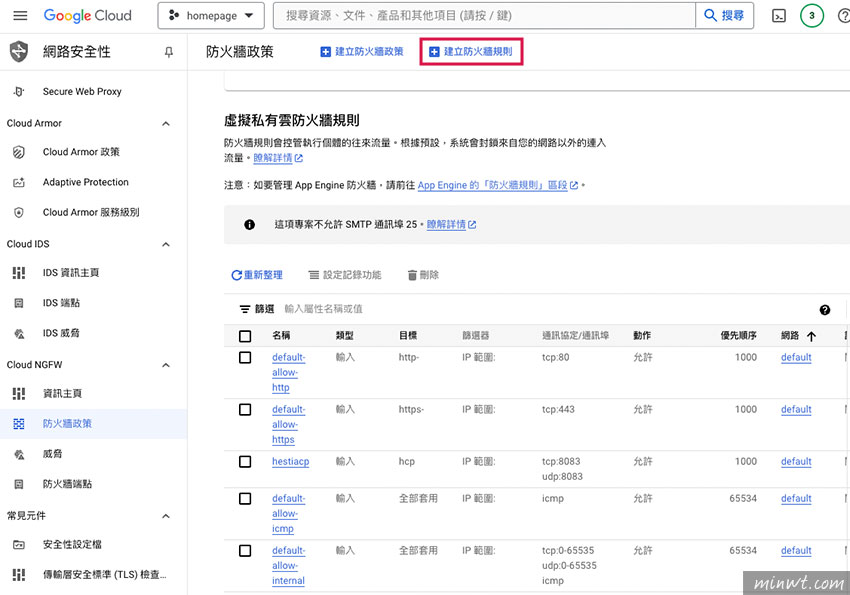
Task: Open default network link in default-allow-http row
Action: pos(796,358)
